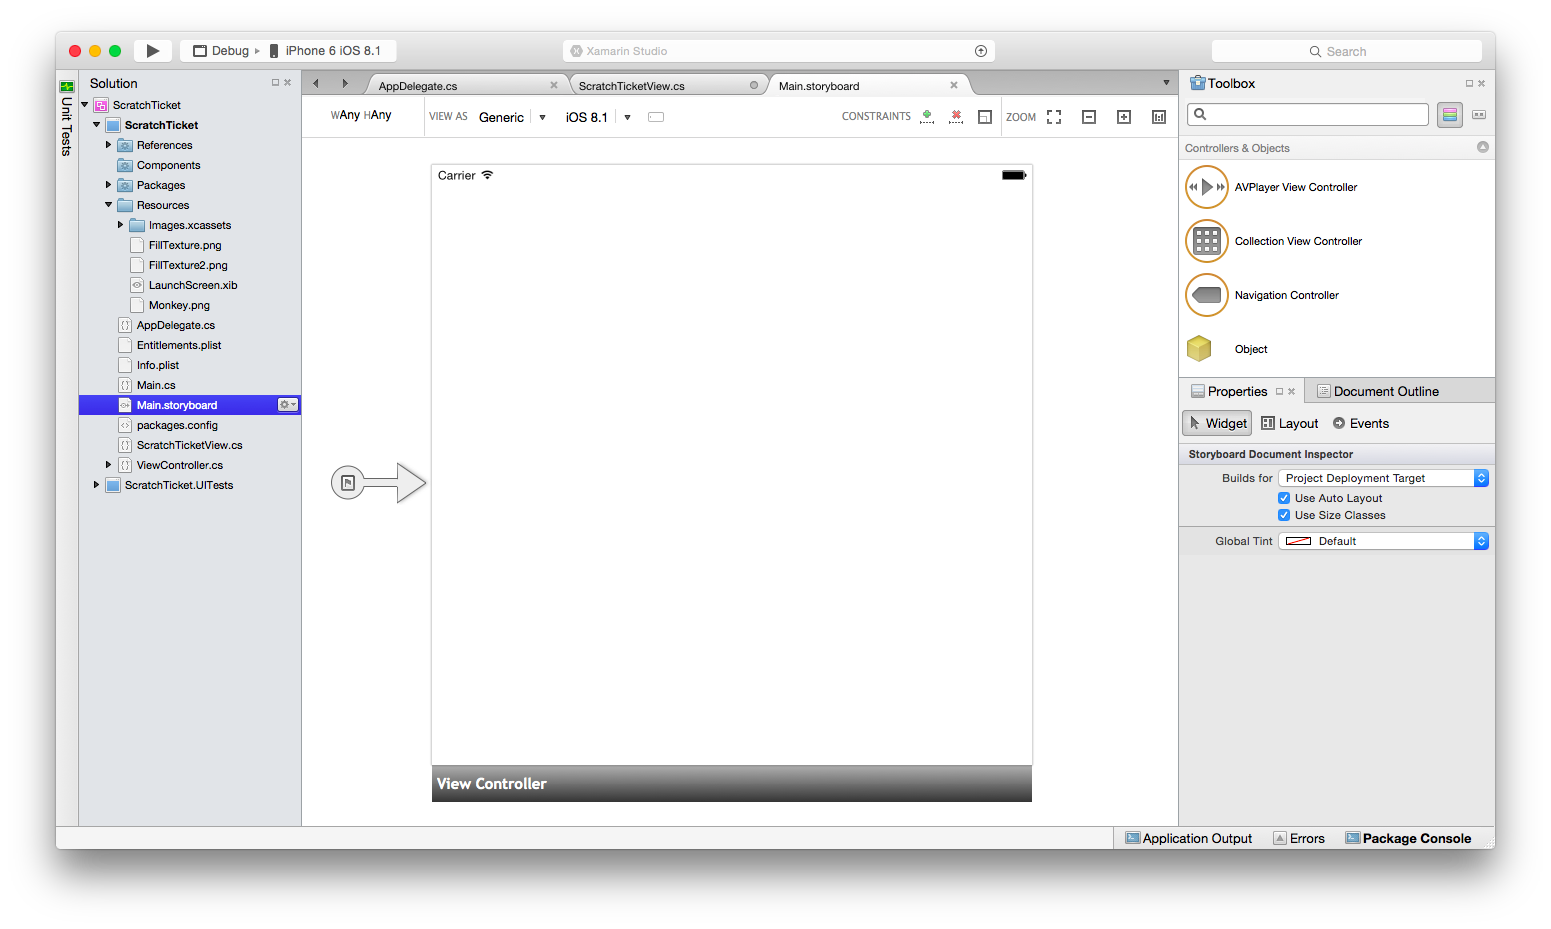The image size is (1551, 929).
Task: Switch to the Document Outline tab
Action: 1386,391
